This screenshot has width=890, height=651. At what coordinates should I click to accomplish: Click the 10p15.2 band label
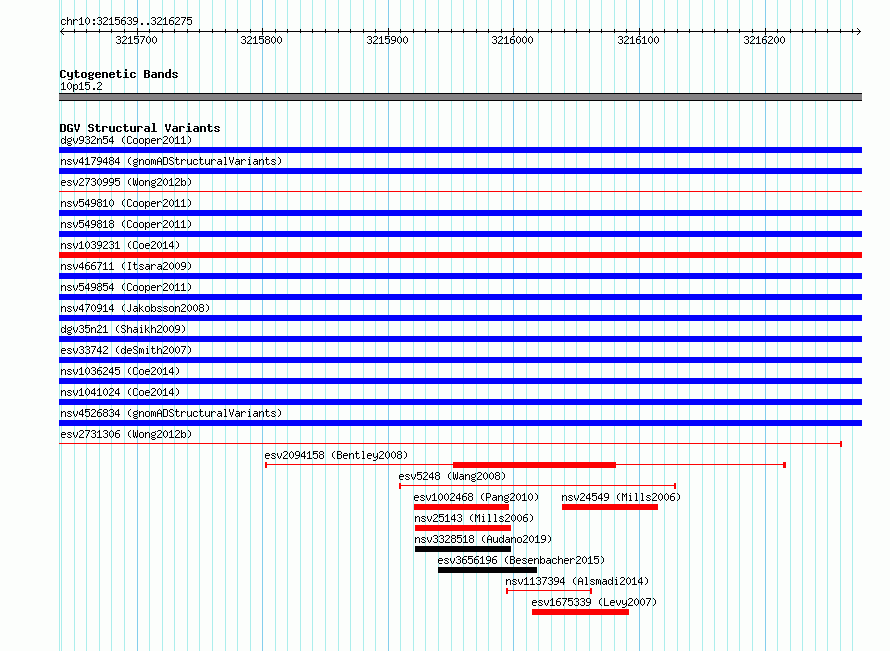pos(81,86)
